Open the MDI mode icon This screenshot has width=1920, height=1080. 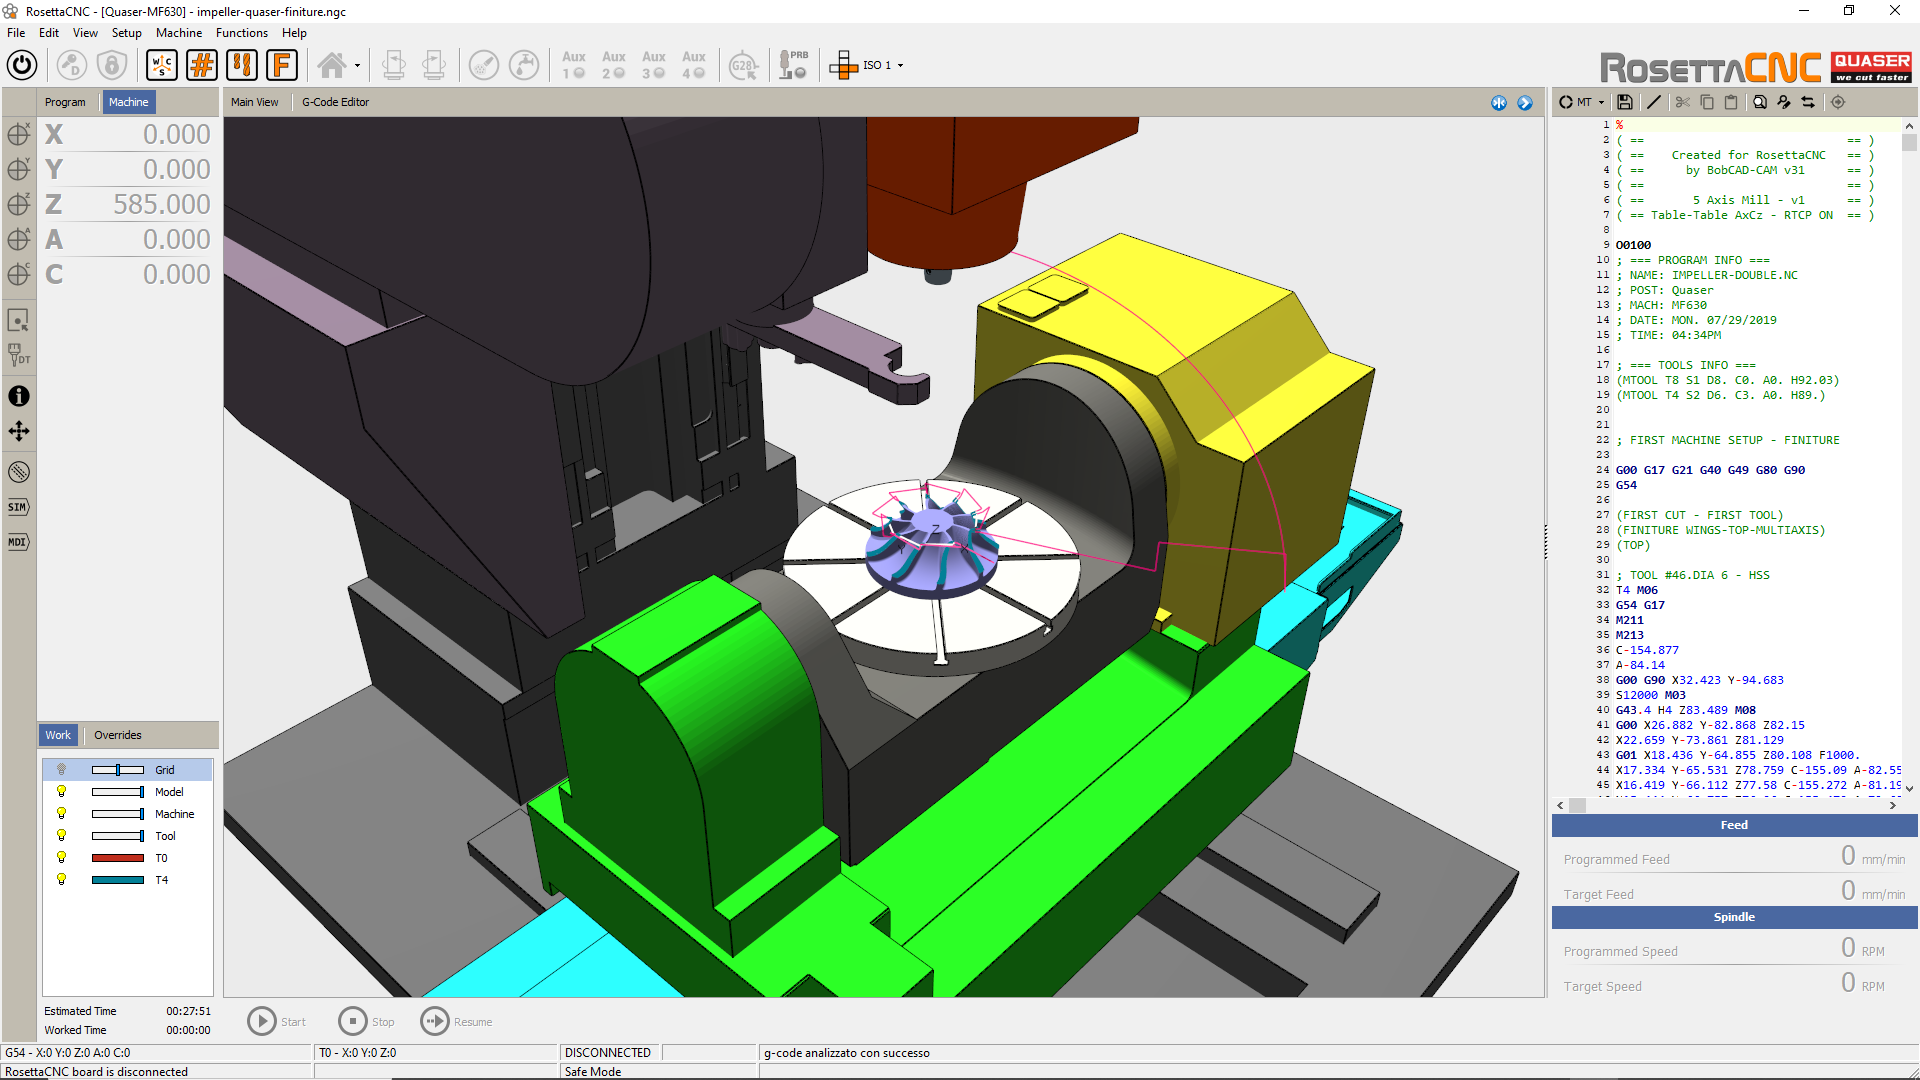point(19,542)
